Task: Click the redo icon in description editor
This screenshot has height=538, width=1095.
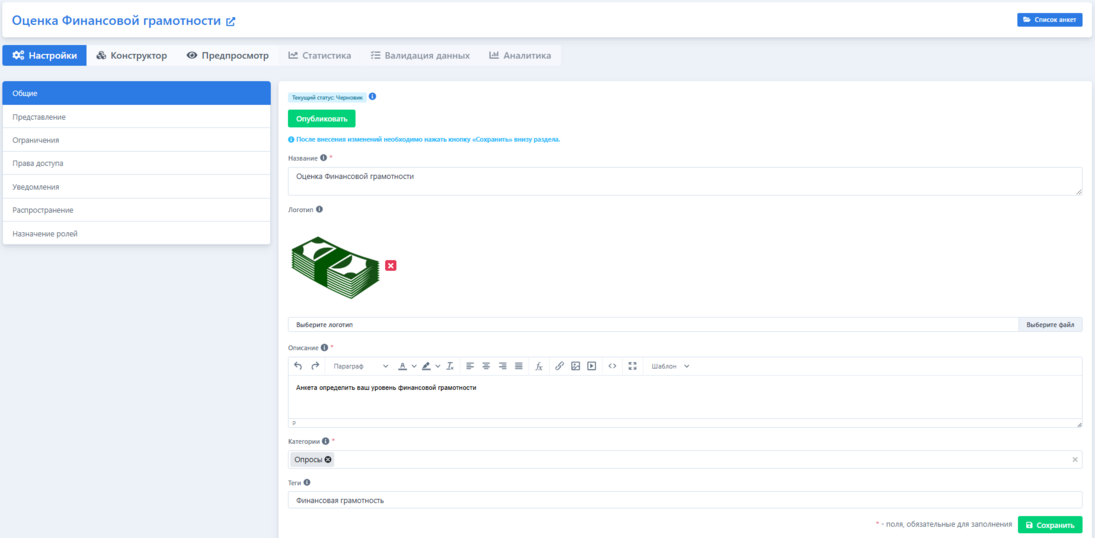Action: pyautogui.click(x=314, y=367)
